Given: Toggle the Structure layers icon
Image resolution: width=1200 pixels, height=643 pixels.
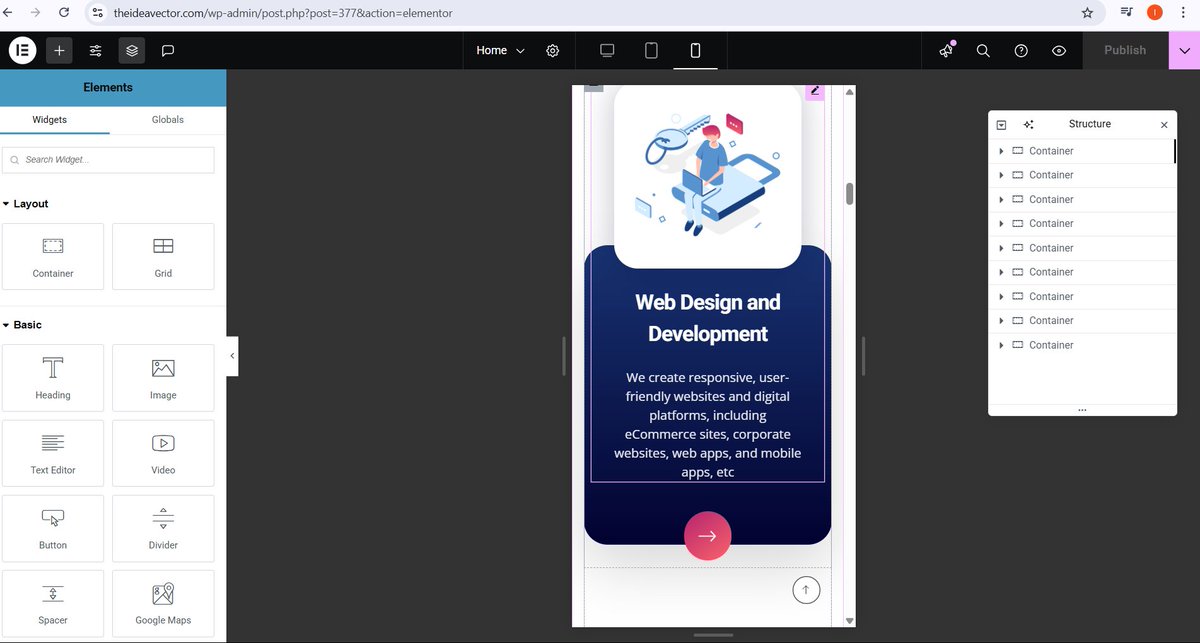Looking at the screenshot, I should (132, 50).
